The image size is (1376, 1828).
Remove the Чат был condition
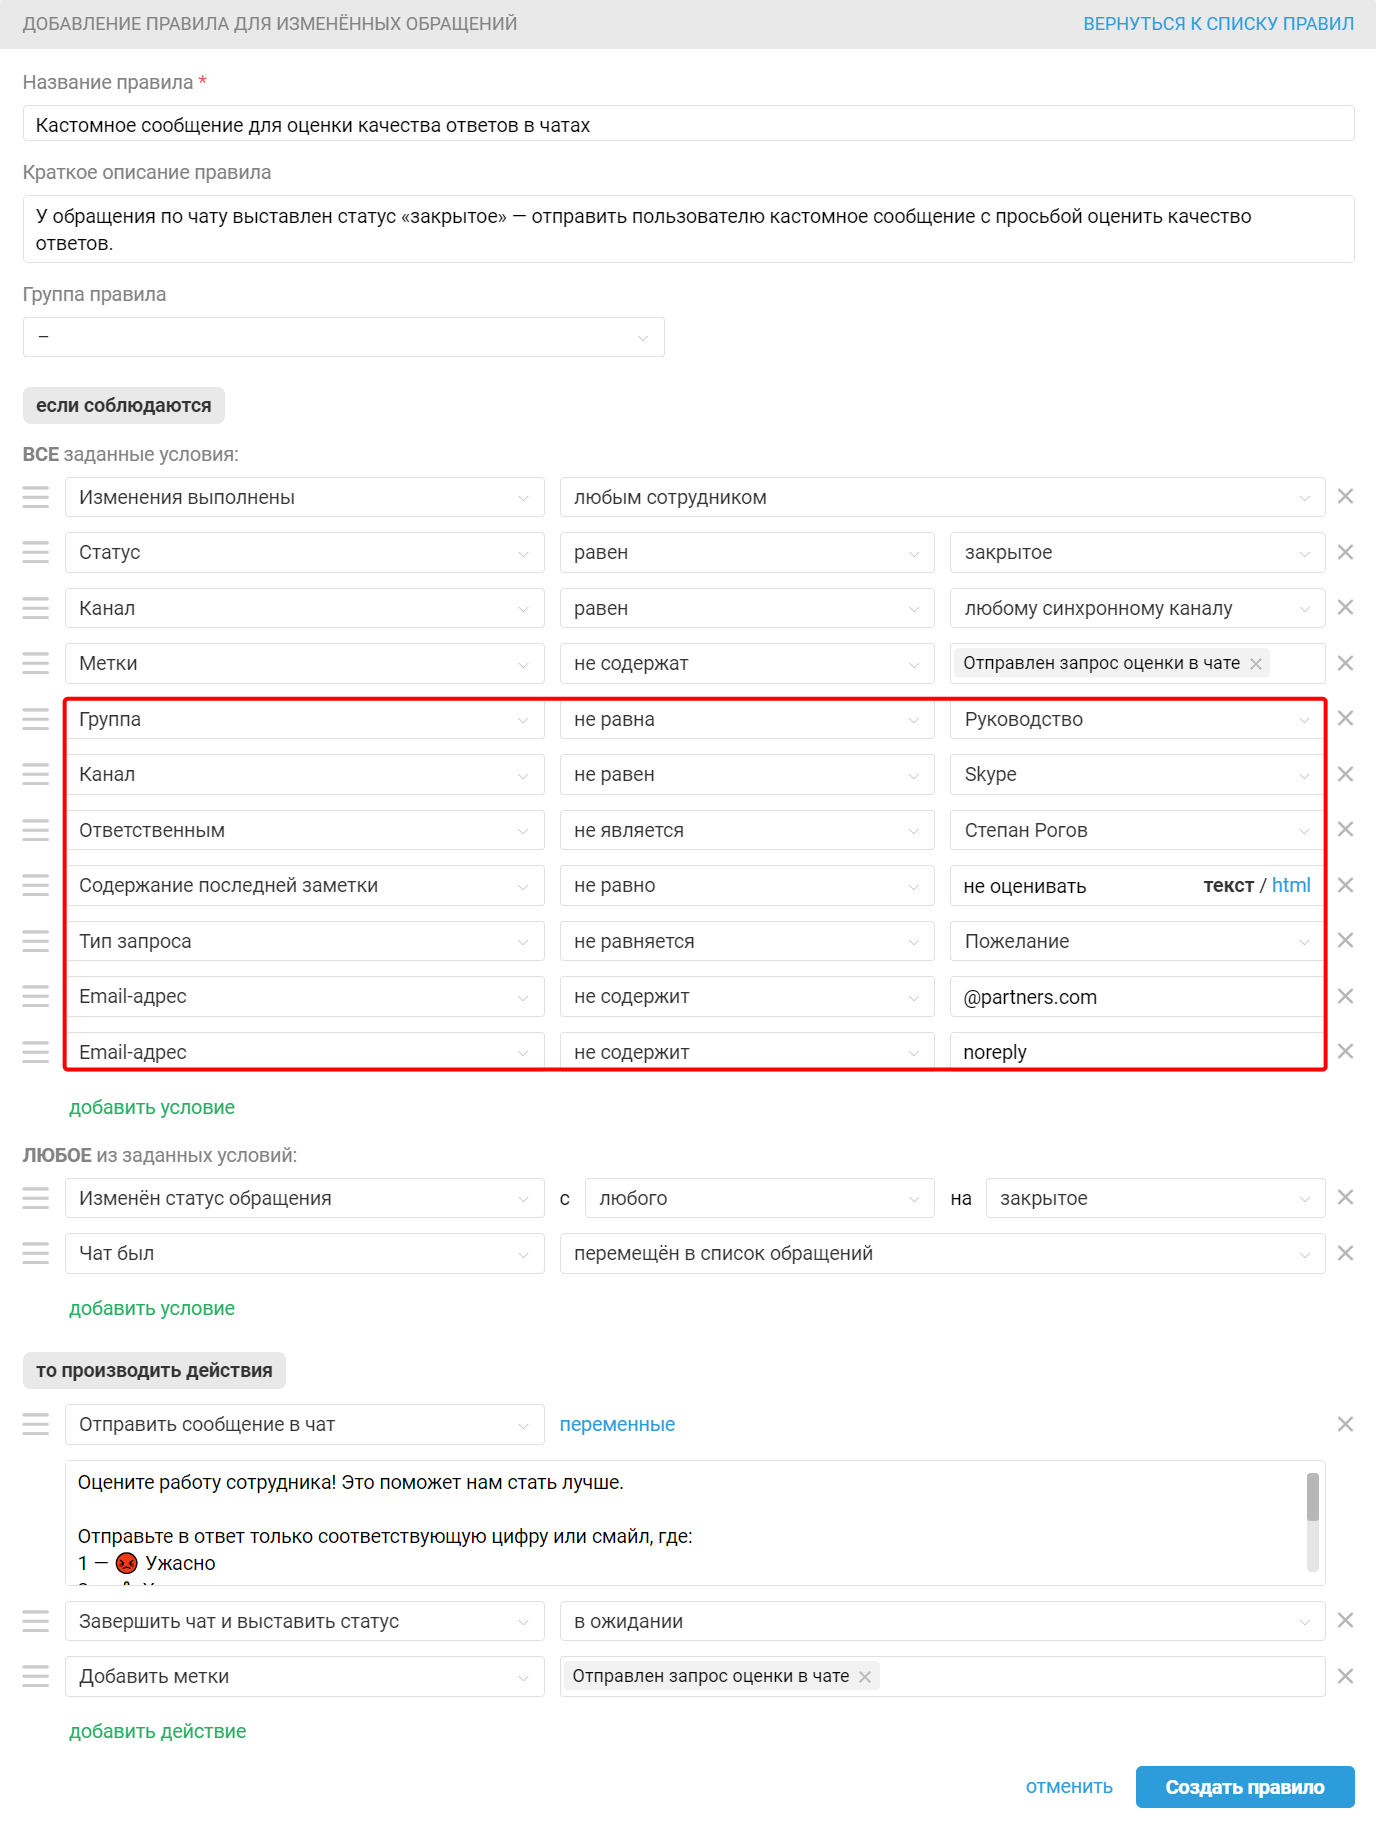1345,1253
